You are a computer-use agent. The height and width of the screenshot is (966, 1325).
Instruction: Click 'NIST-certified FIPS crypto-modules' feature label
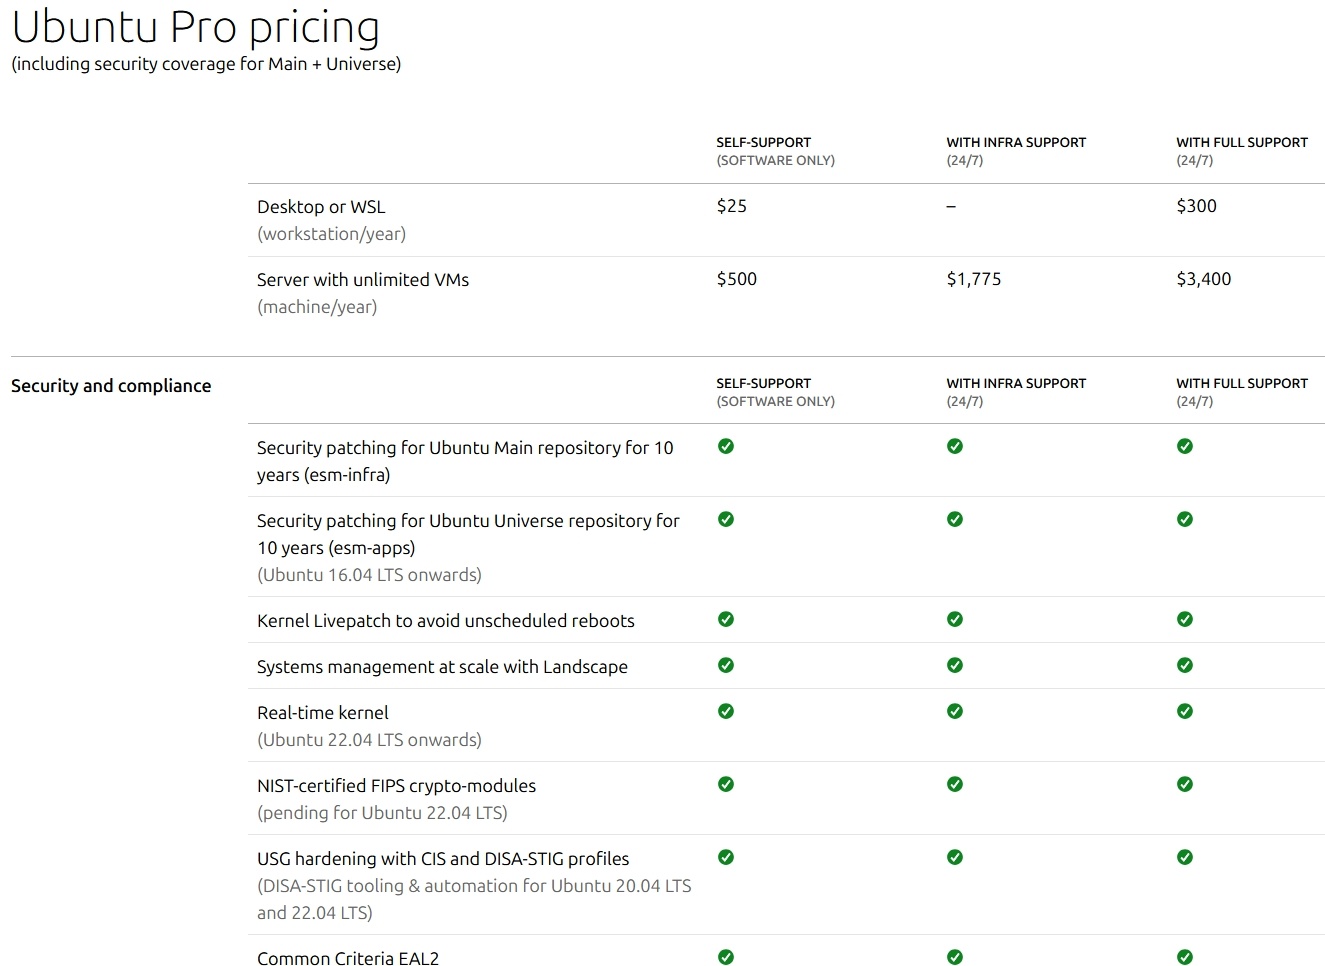[396, 786]
